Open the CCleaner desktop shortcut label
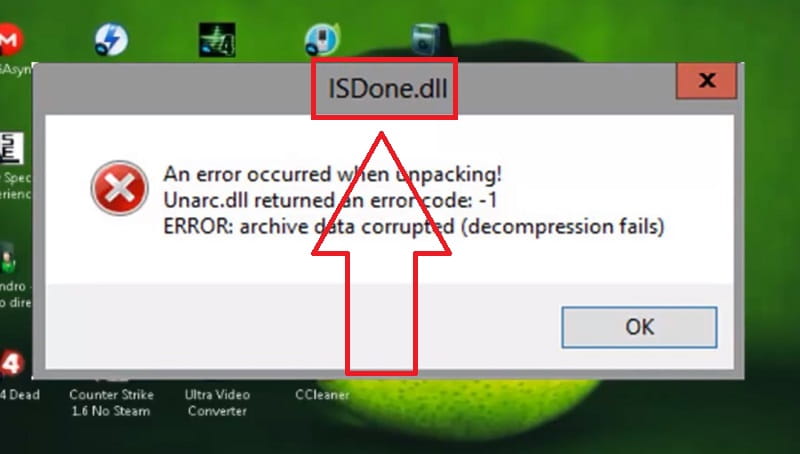 pyautogui.click(x=322, y=394)
